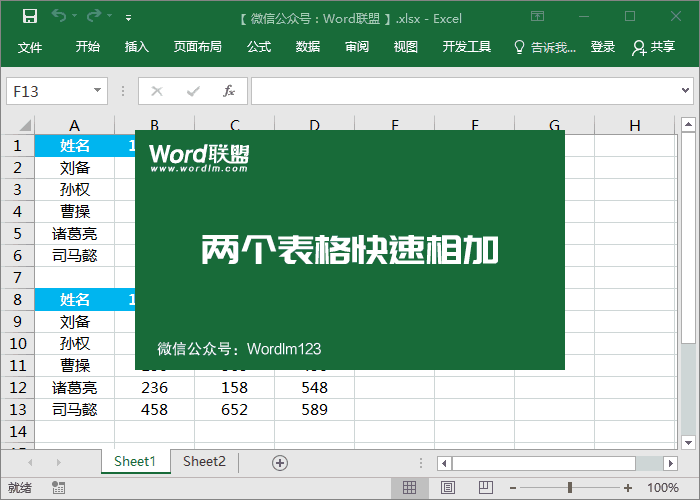Click cell D13 with value 589
The image size is (700, 500).
pyautogui.click(x=315, y=410)
